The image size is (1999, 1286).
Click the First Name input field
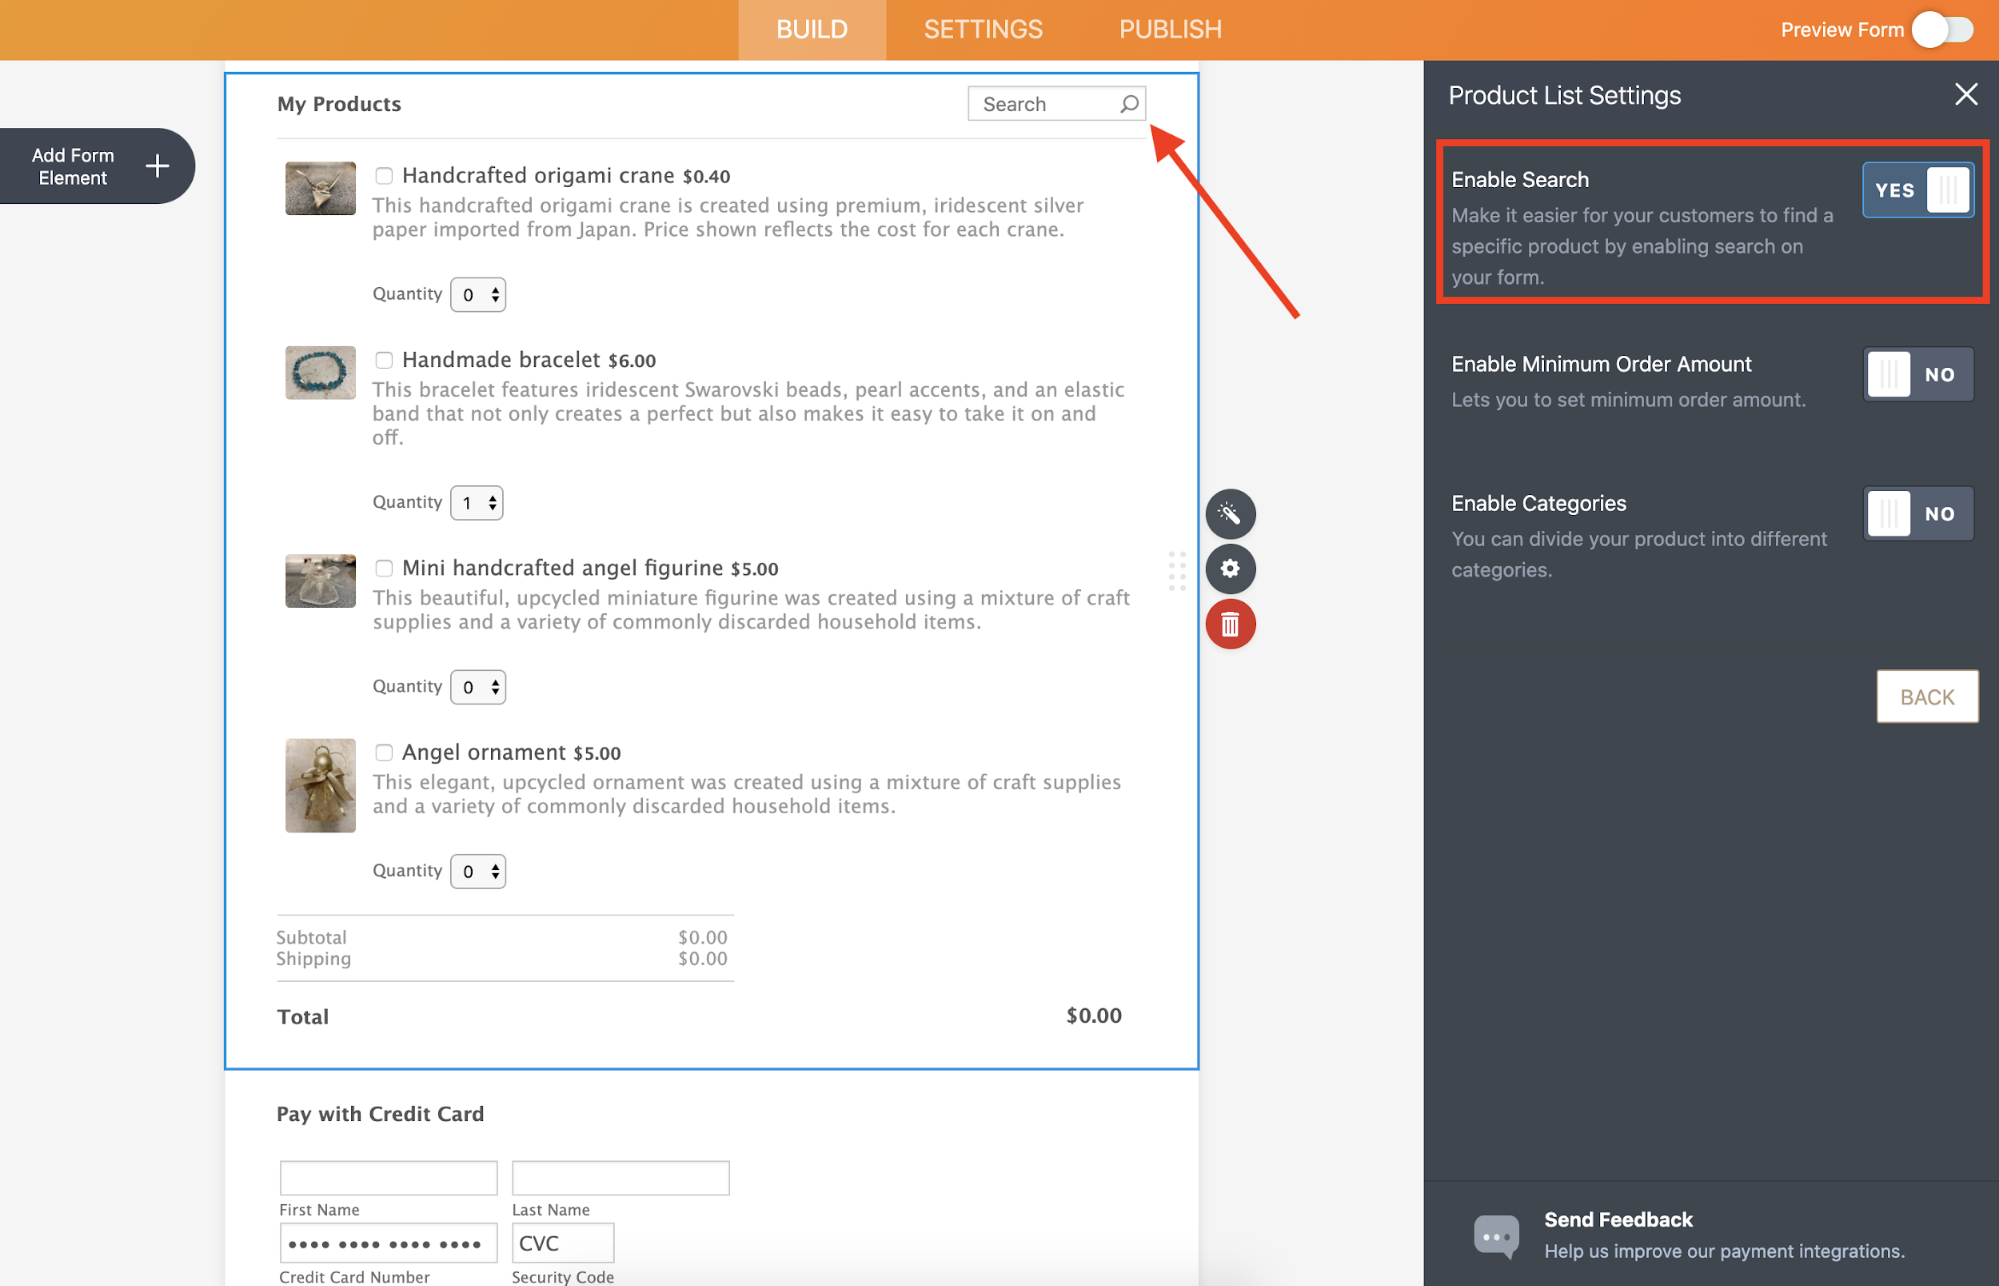388,1178
